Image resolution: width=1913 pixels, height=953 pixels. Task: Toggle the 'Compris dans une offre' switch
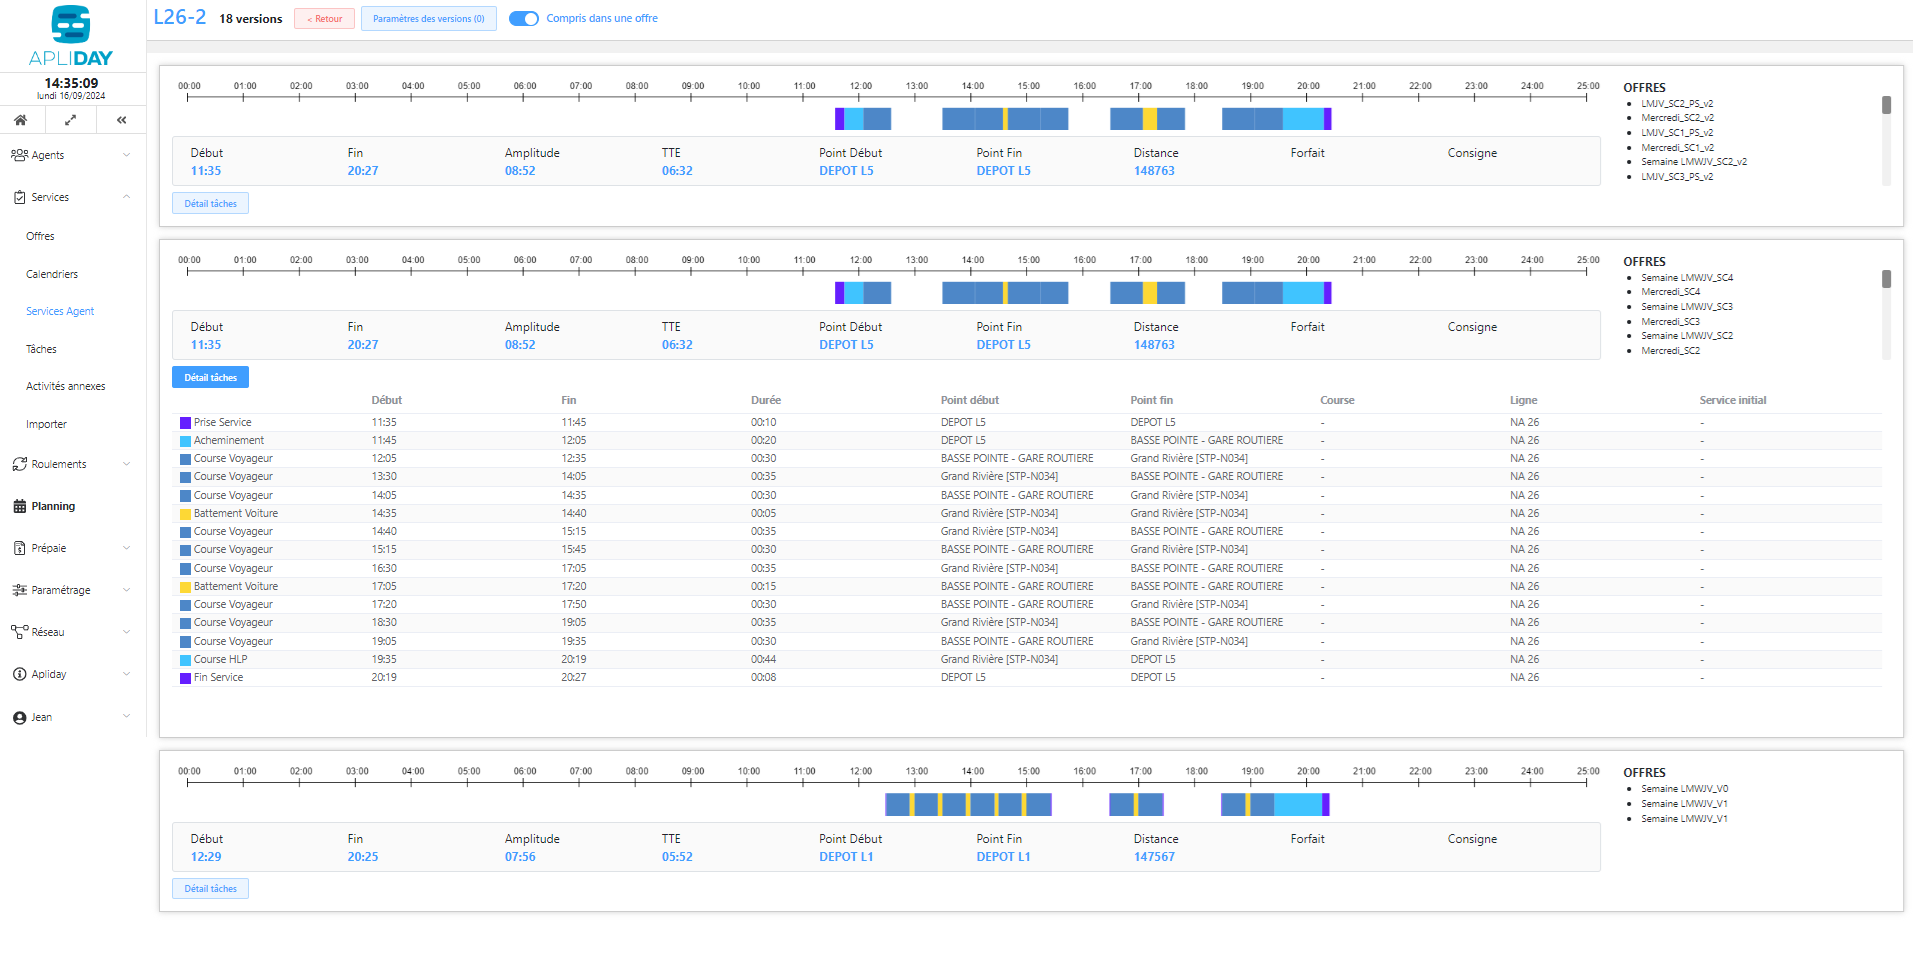[x=524, y=18]
